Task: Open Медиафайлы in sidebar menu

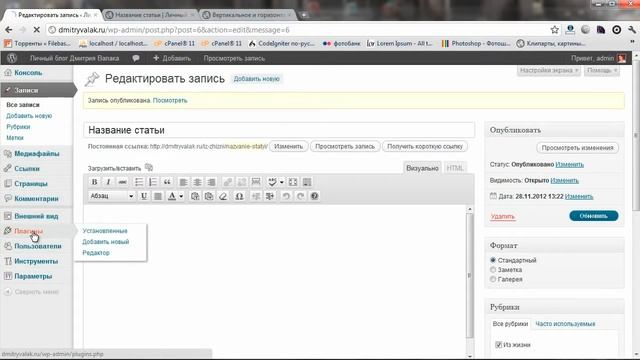Action: pos(36,153)
